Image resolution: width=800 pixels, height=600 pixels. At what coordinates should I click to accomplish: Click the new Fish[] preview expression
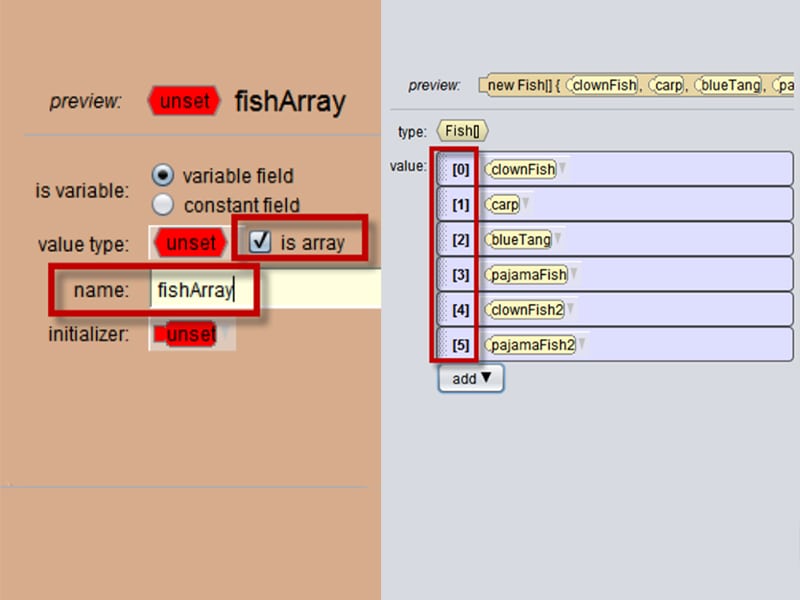(x=636, y=85)
